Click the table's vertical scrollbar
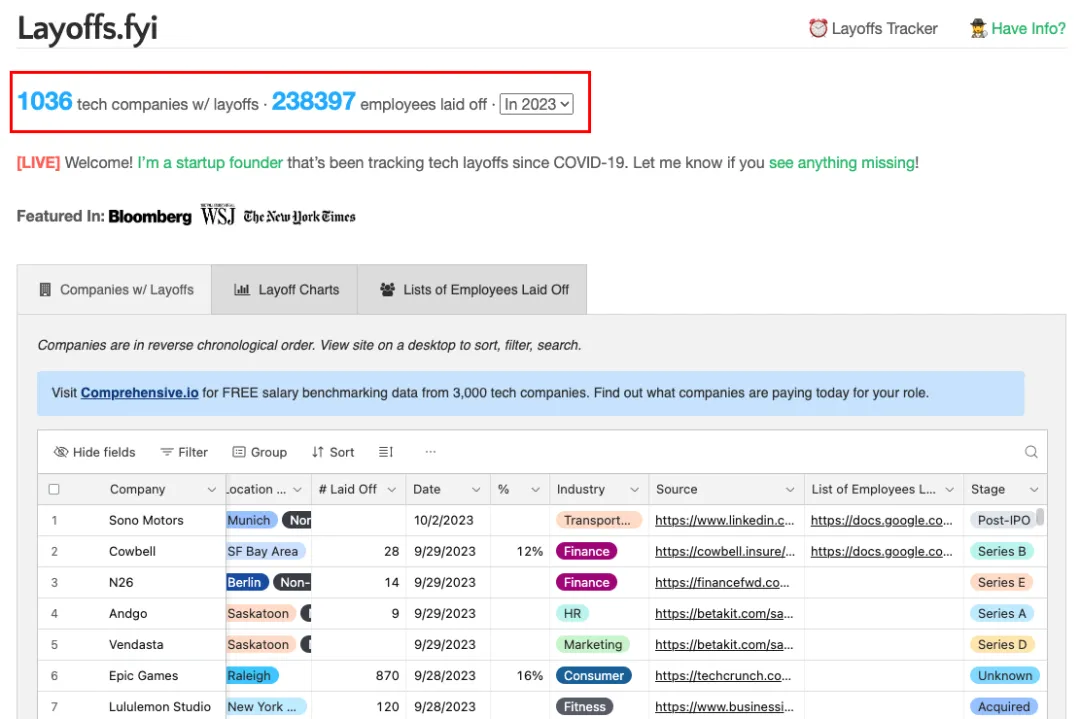The image size is (1080, 719). coord(1041,518)
